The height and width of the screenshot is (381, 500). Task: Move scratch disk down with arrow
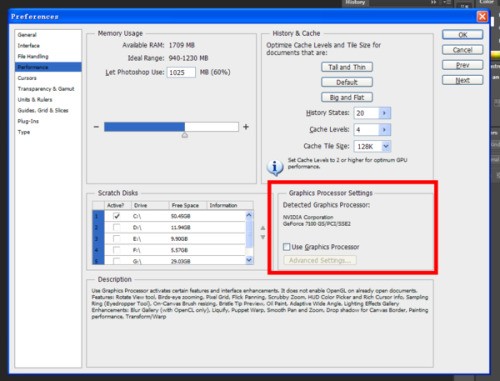[263, 237]
